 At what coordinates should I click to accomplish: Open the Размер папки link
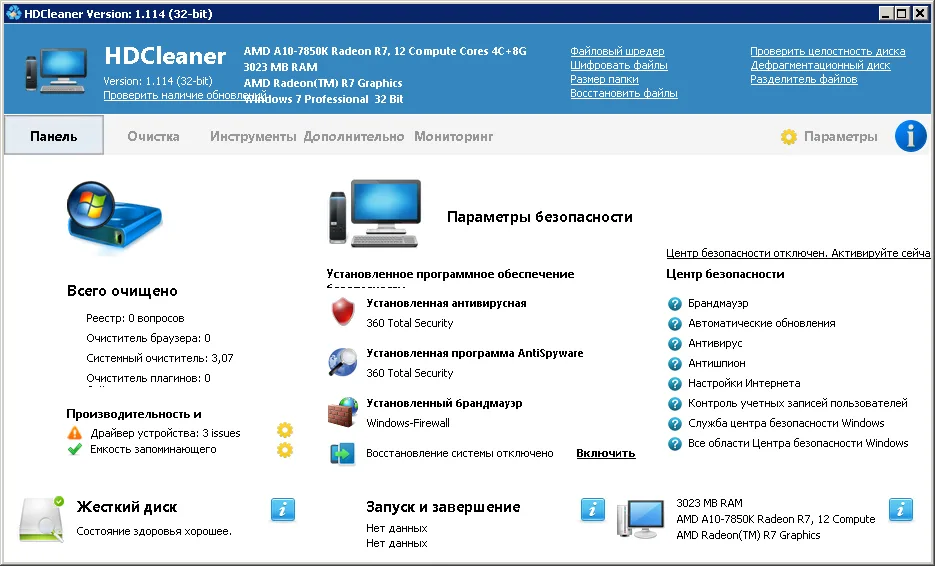click(x=604, y=79)
